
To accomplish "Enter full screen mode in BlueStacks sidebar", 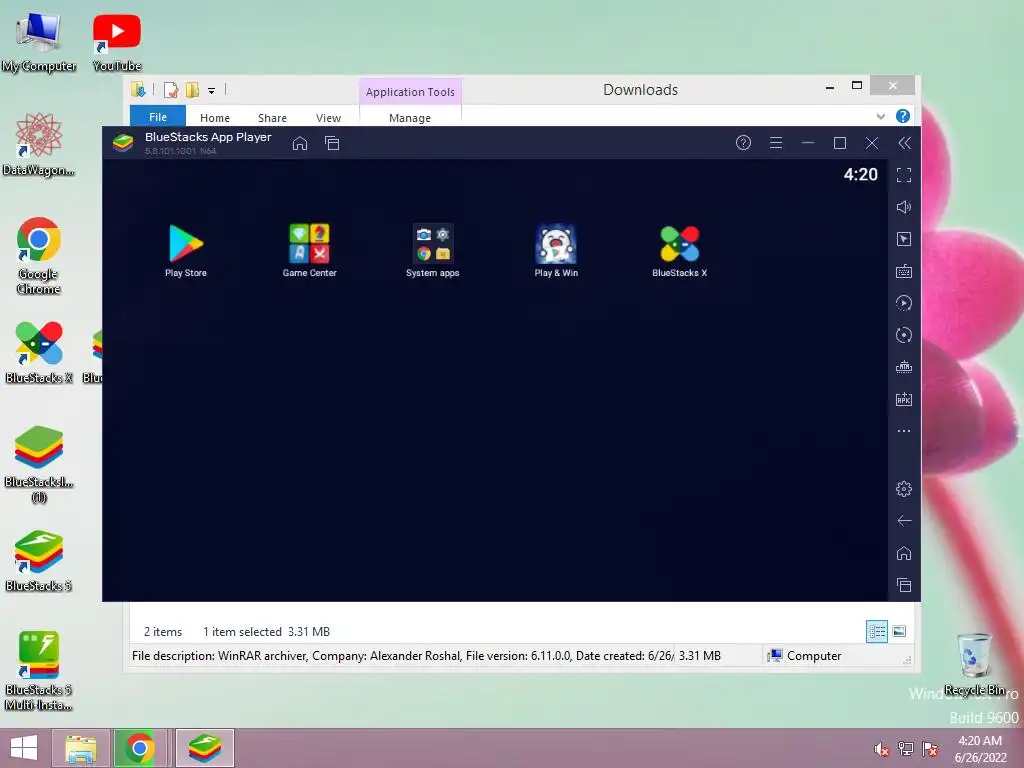I will click(x=904, y=175).
